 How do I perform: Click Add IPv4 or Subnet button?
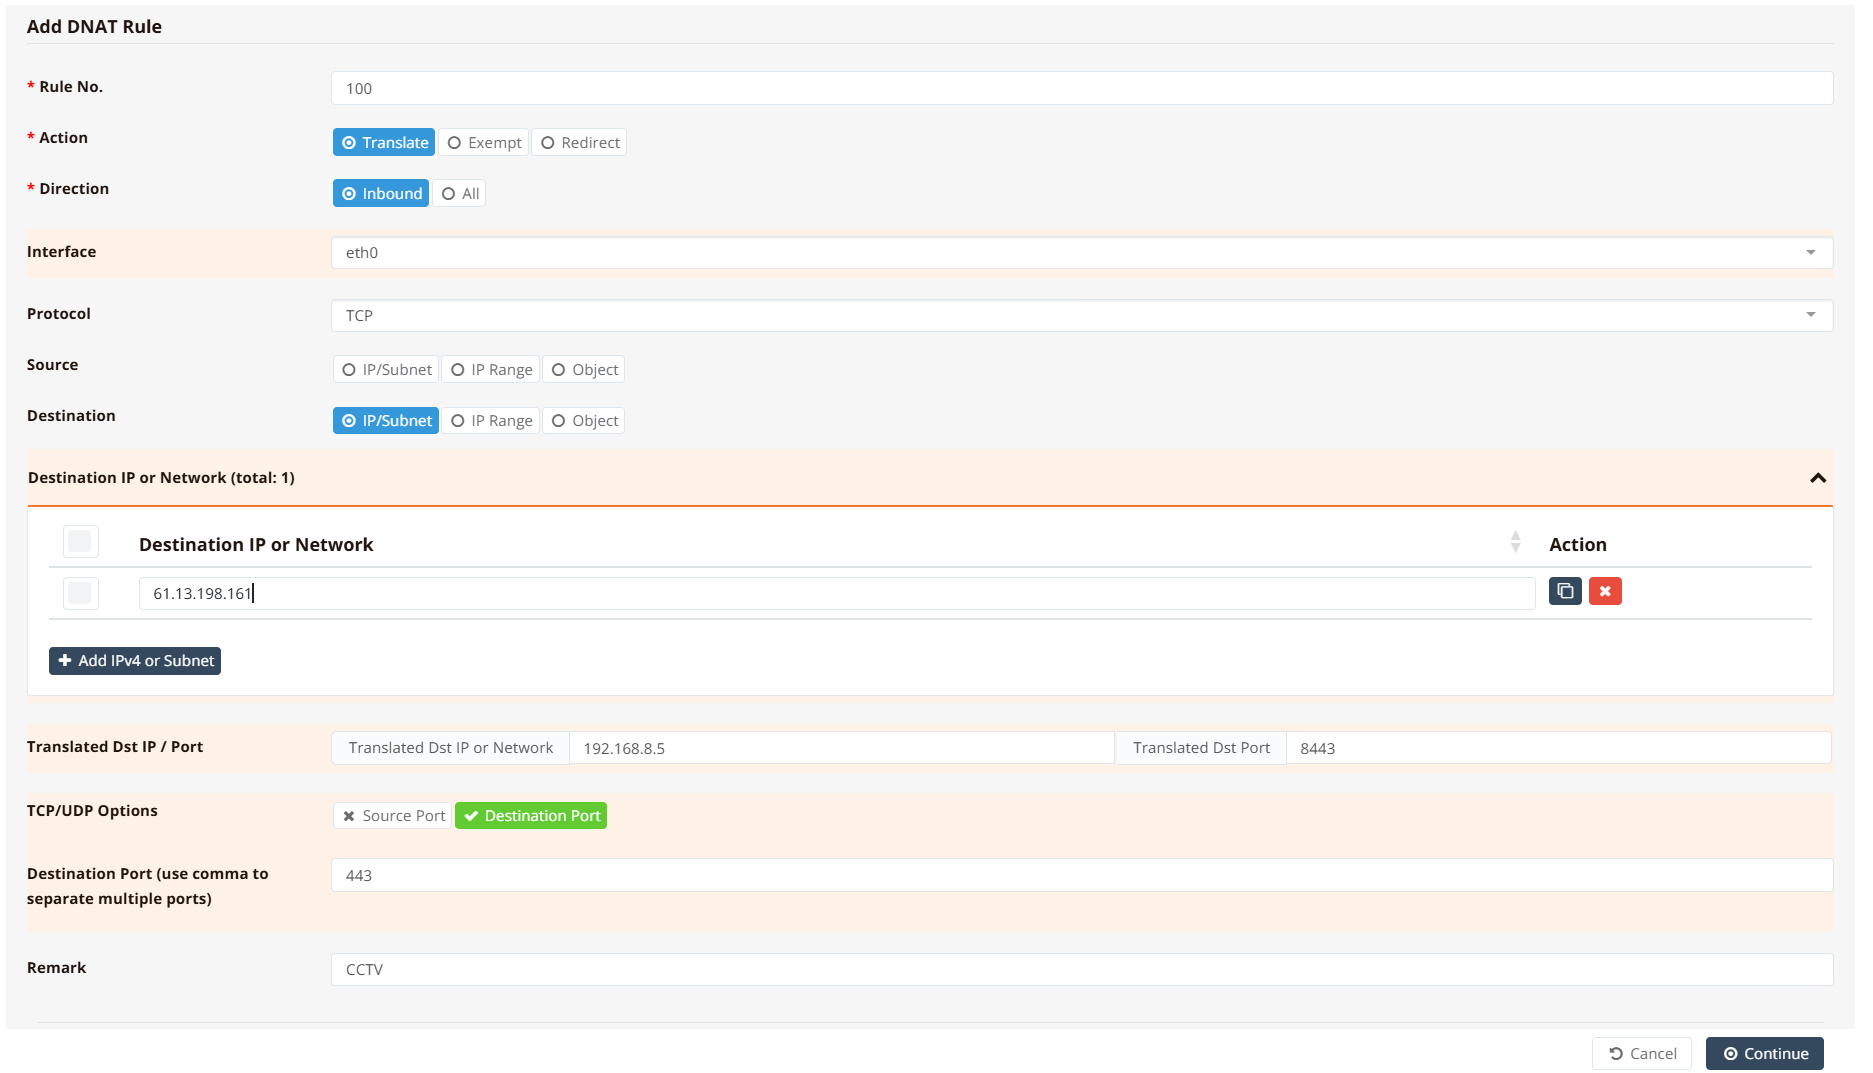point(135,661)
